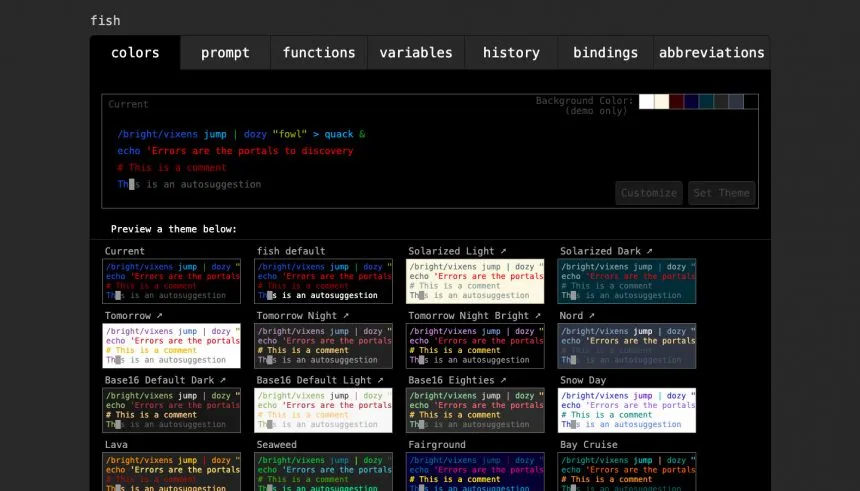Click the "Preview a theme below:" label

[174, 229]
